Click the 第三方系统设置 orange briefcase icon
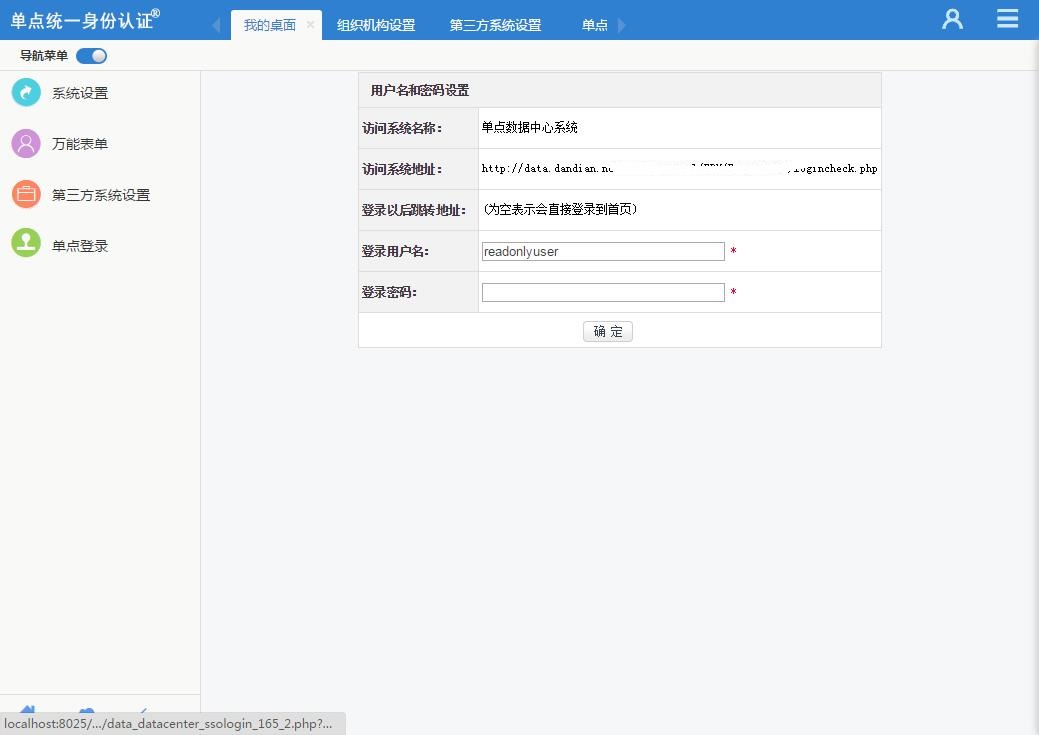1039x735 pixels. point(27,194)
